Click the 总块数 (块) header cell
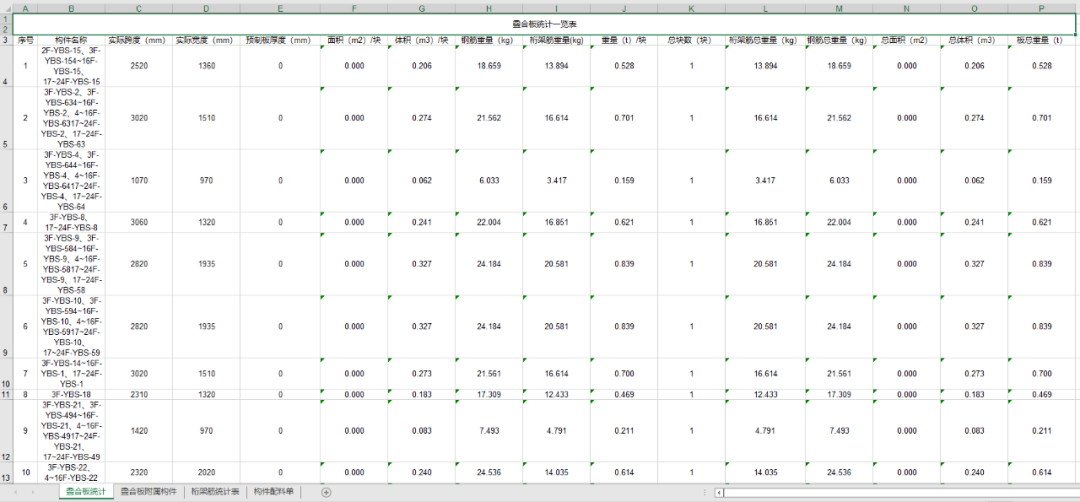 (690, 40)
